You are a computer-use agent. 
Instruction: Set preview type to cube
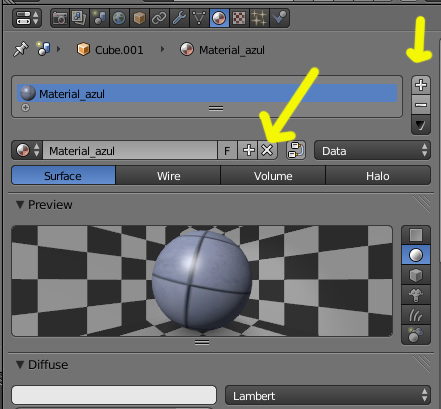[416, 275]
